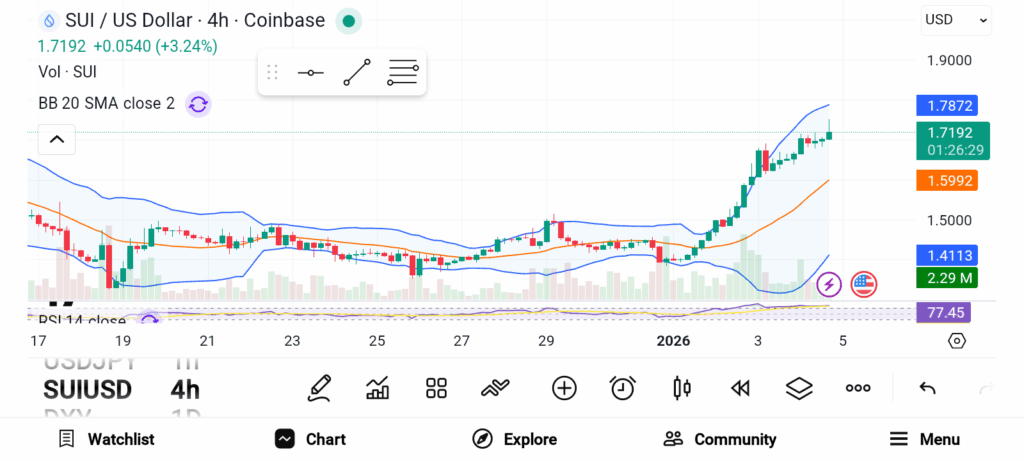The image size is (1024, 461).
Task: Toggle the green market status indicator
Action: [x=348, y=20]
